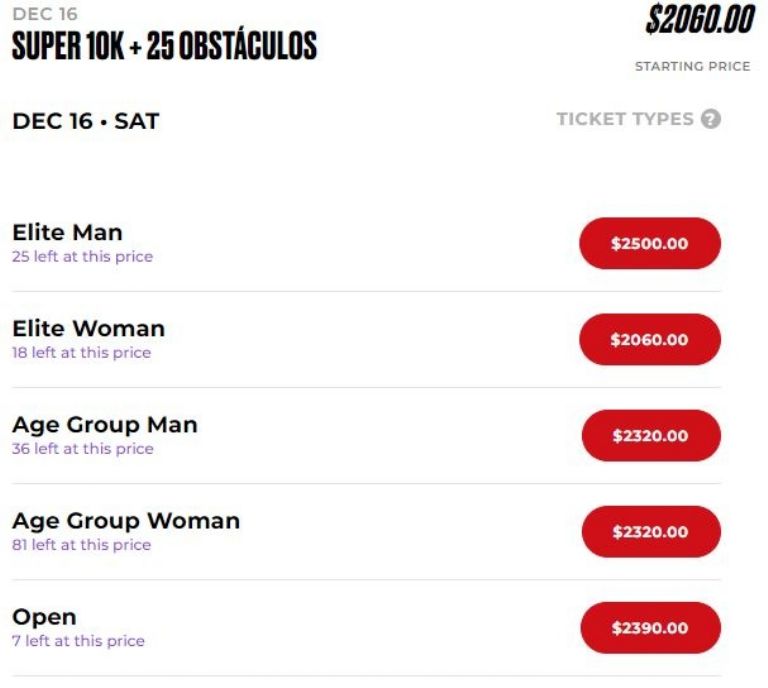Image resolution: width=768 pixels, height=688 pixels.
Task: Pick the Age Group Man $2320.00 button
Action: pyautogui.click(x=651, y=435)
